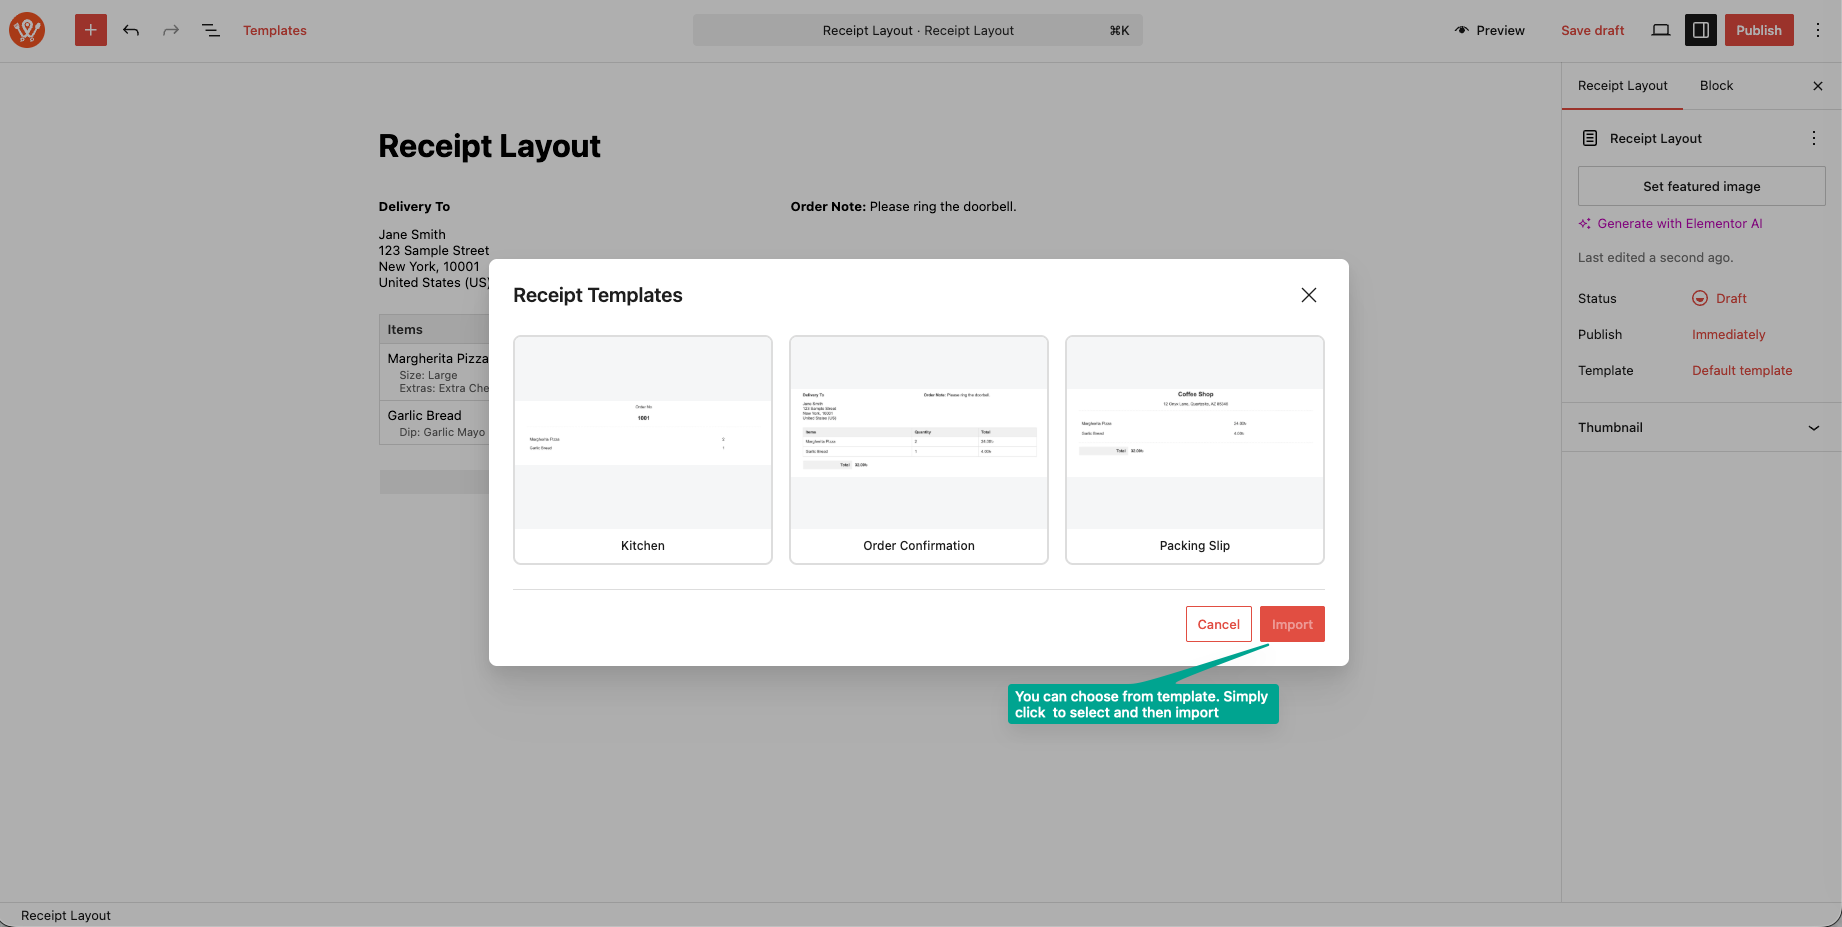Change the Default template selection
This screenshot has width=1842, height=927.
pyautogui.click(x=1742, y=370)
